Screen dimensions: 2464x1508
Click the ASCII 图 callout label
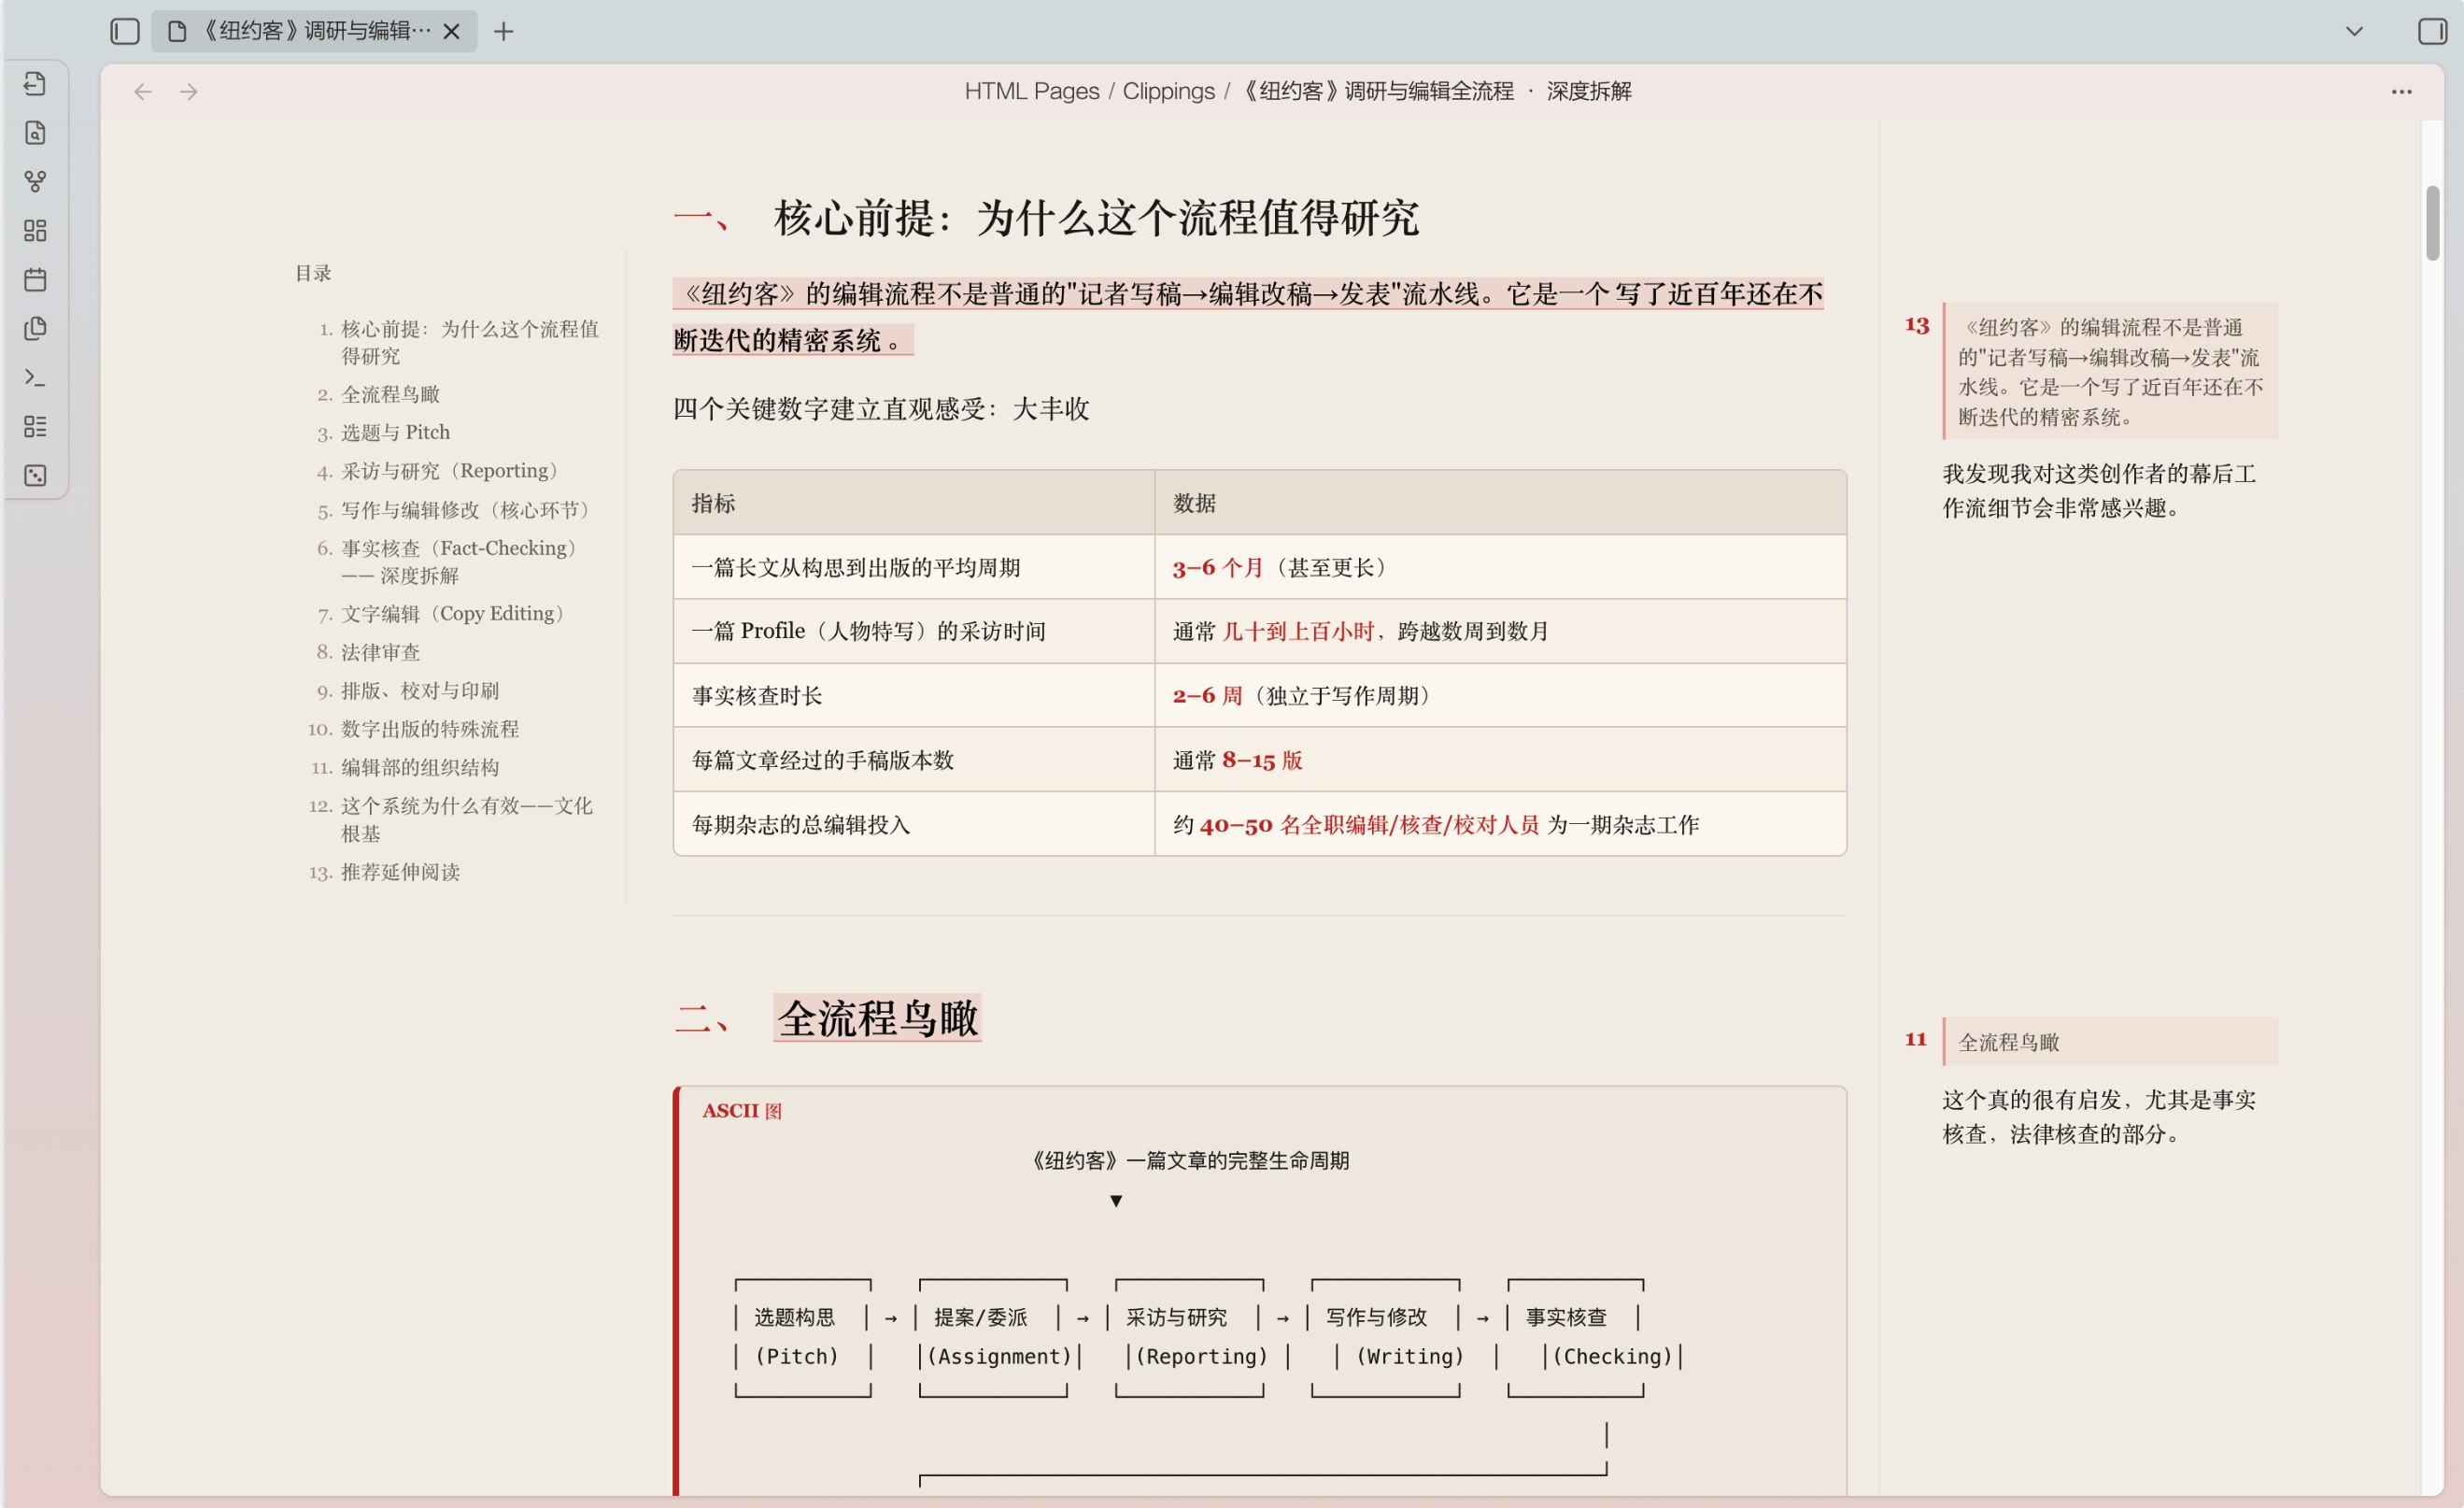[x=742, y=1110]
